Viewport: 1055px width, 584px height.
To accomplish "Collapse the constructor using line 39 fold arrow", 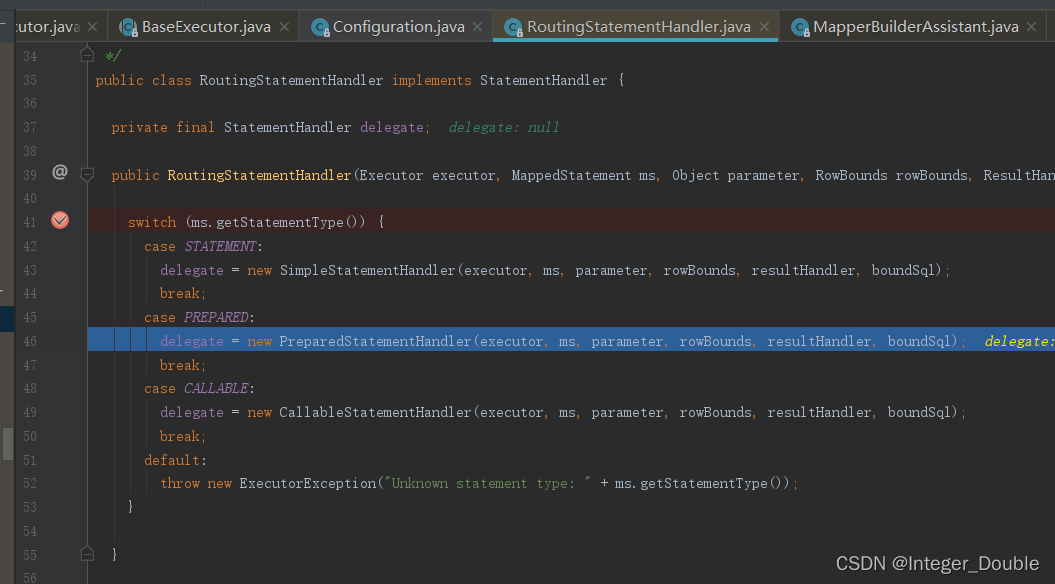I will pyautogui.click(x=87, y=174).
